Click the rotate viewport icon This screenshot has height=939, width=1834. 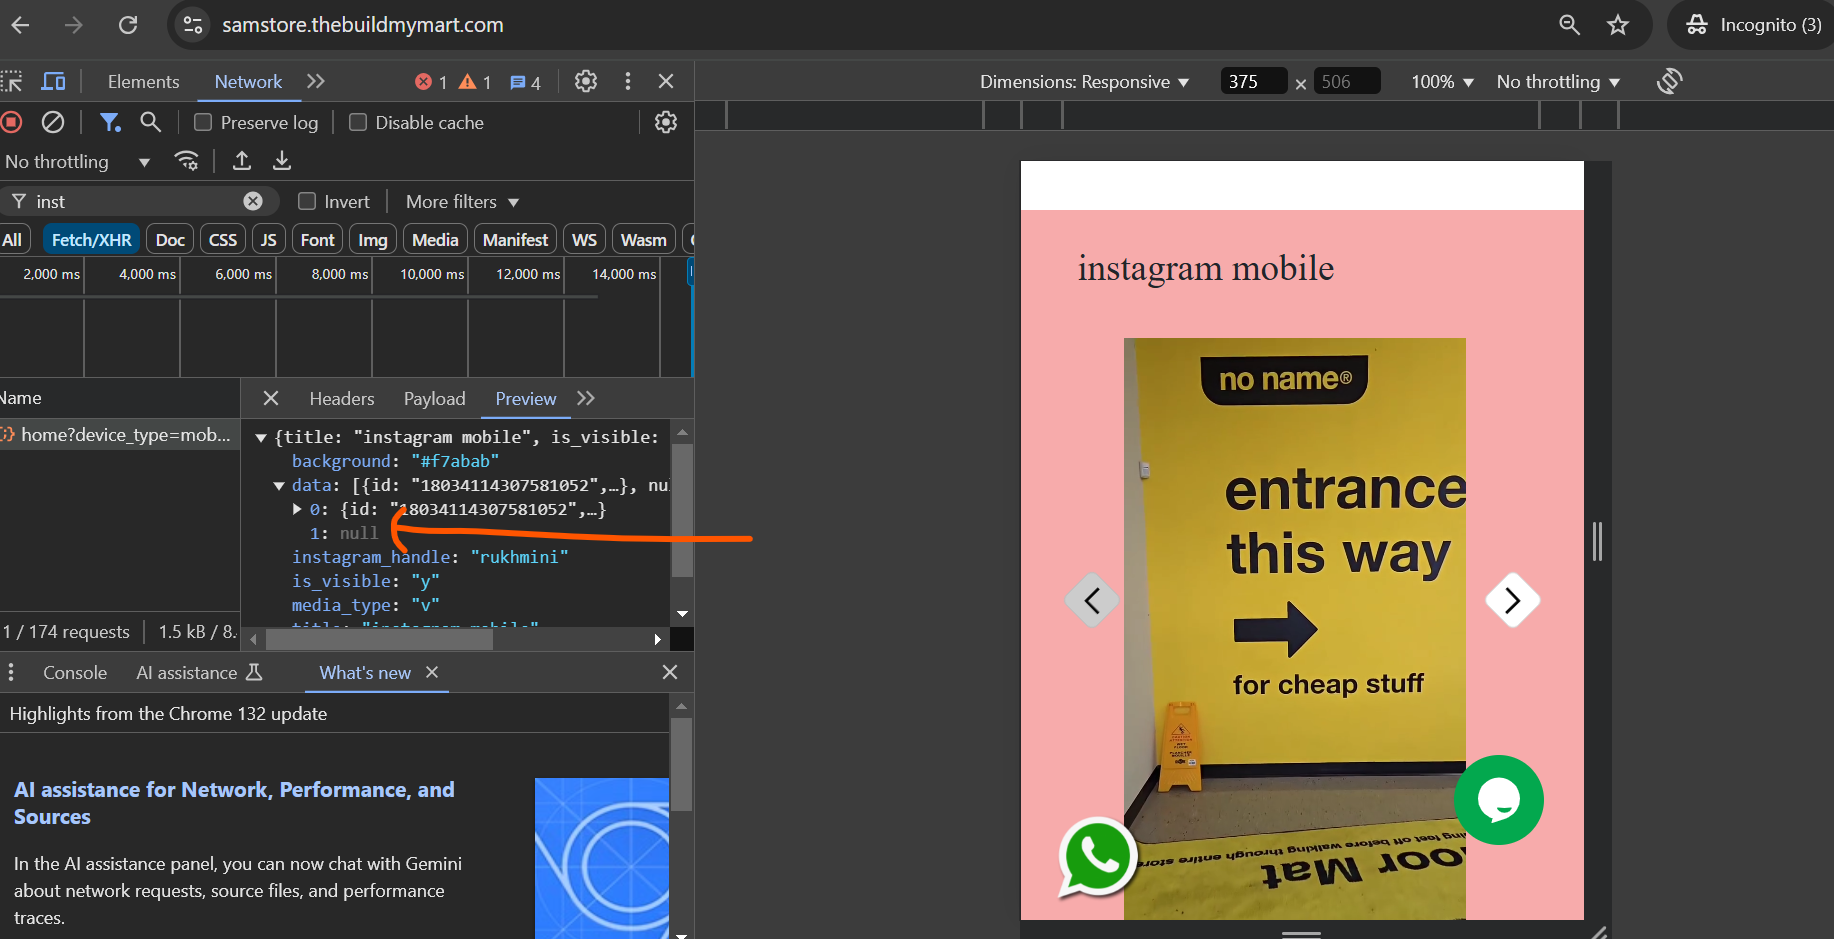click(x=1669, y=81)
